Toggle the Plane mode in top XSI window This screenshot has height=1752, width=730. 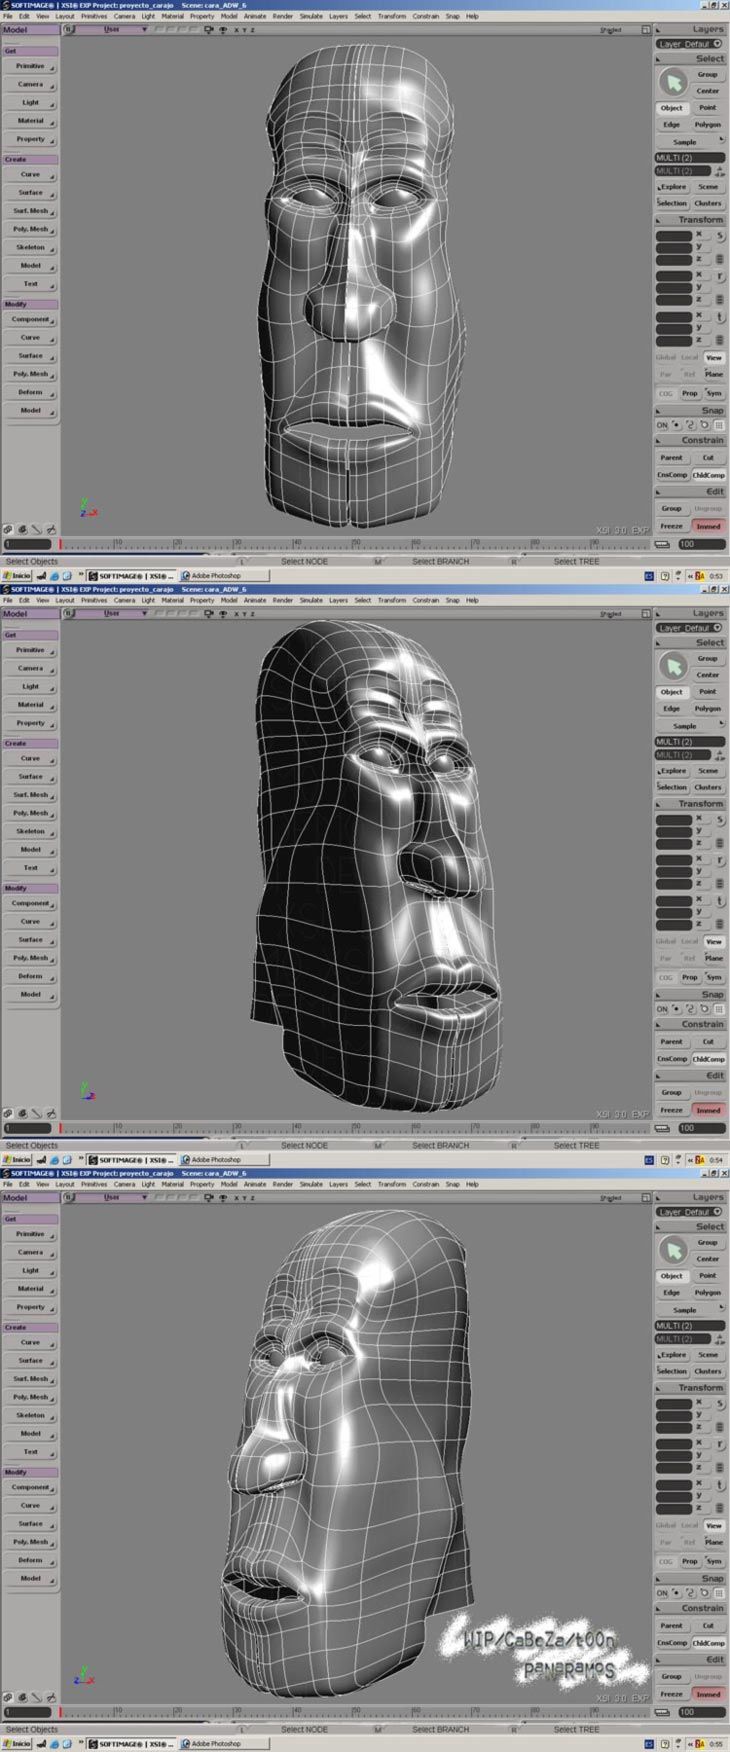(713, 374)
